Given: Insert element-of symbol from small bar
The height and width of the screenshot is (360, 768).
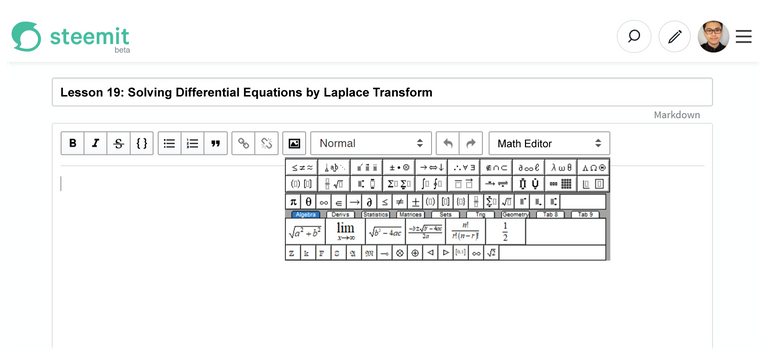Looking at the screenshot, I should point(338,202).
